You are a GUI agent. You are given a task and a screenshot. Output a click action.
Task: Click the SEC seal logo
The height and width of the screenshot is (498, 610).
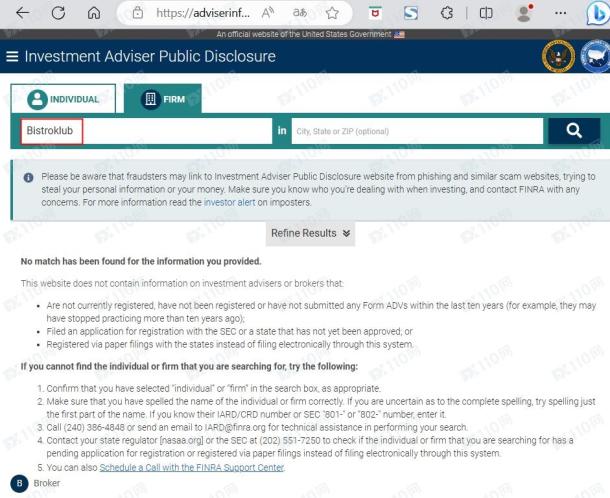pos(558,56)
